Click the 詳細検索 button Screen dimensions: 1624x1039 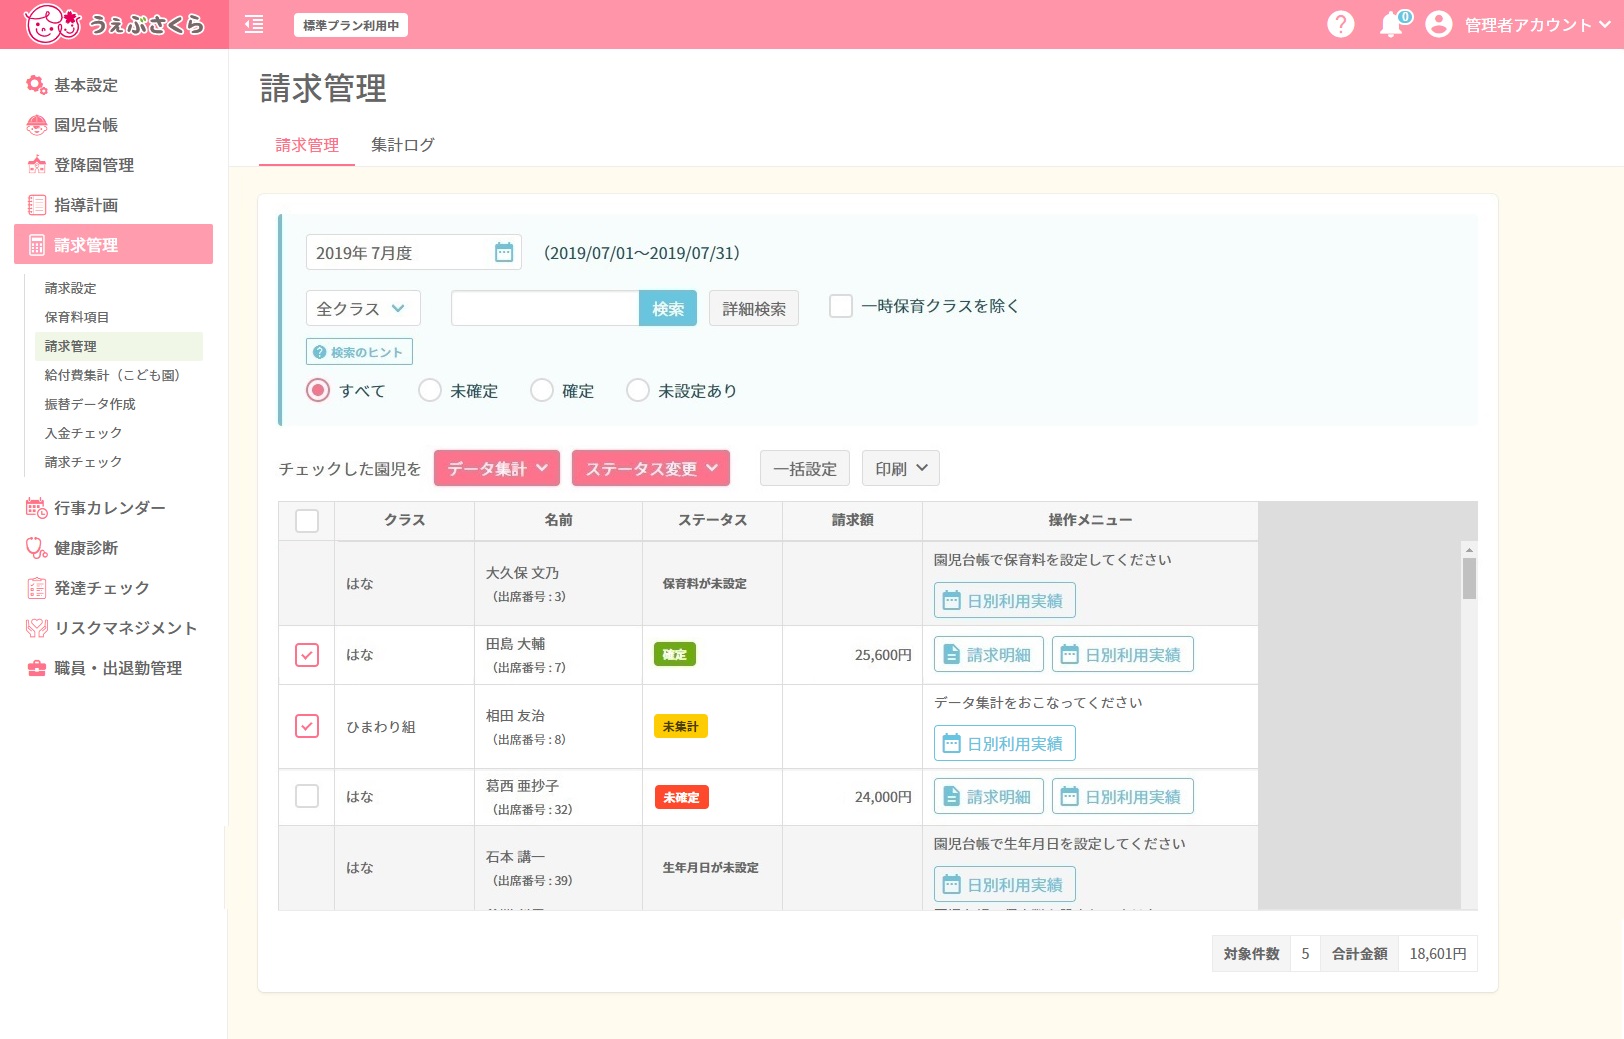point(754,308)
